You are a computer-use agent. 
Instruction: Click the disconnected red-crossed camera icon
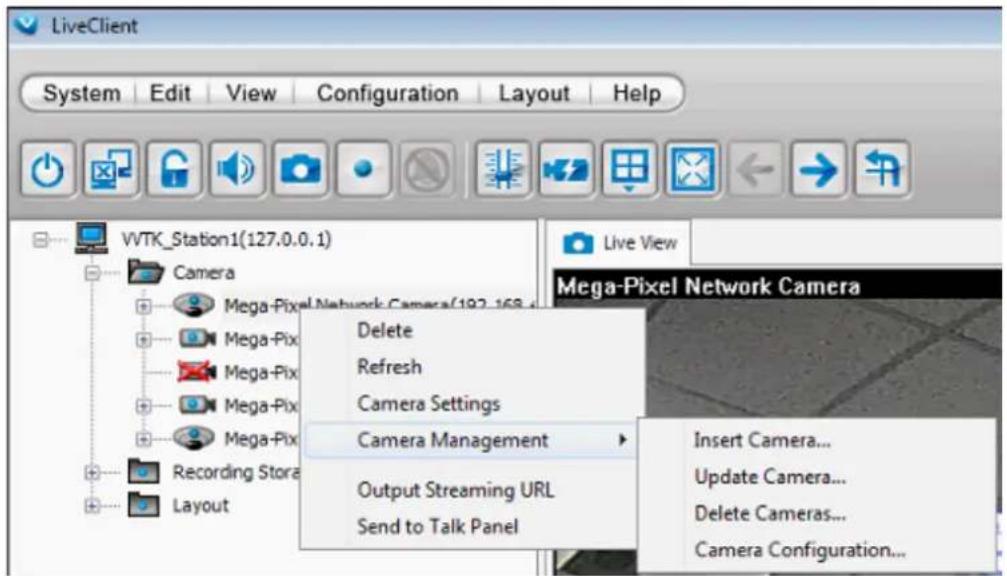pyautogui.click(x=197, y=371)
